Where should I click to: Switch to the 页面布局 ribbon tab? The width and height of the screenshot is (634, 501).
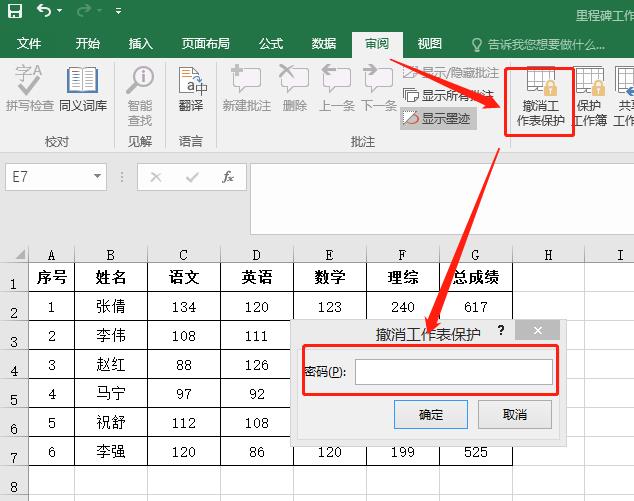pos(205,43)
